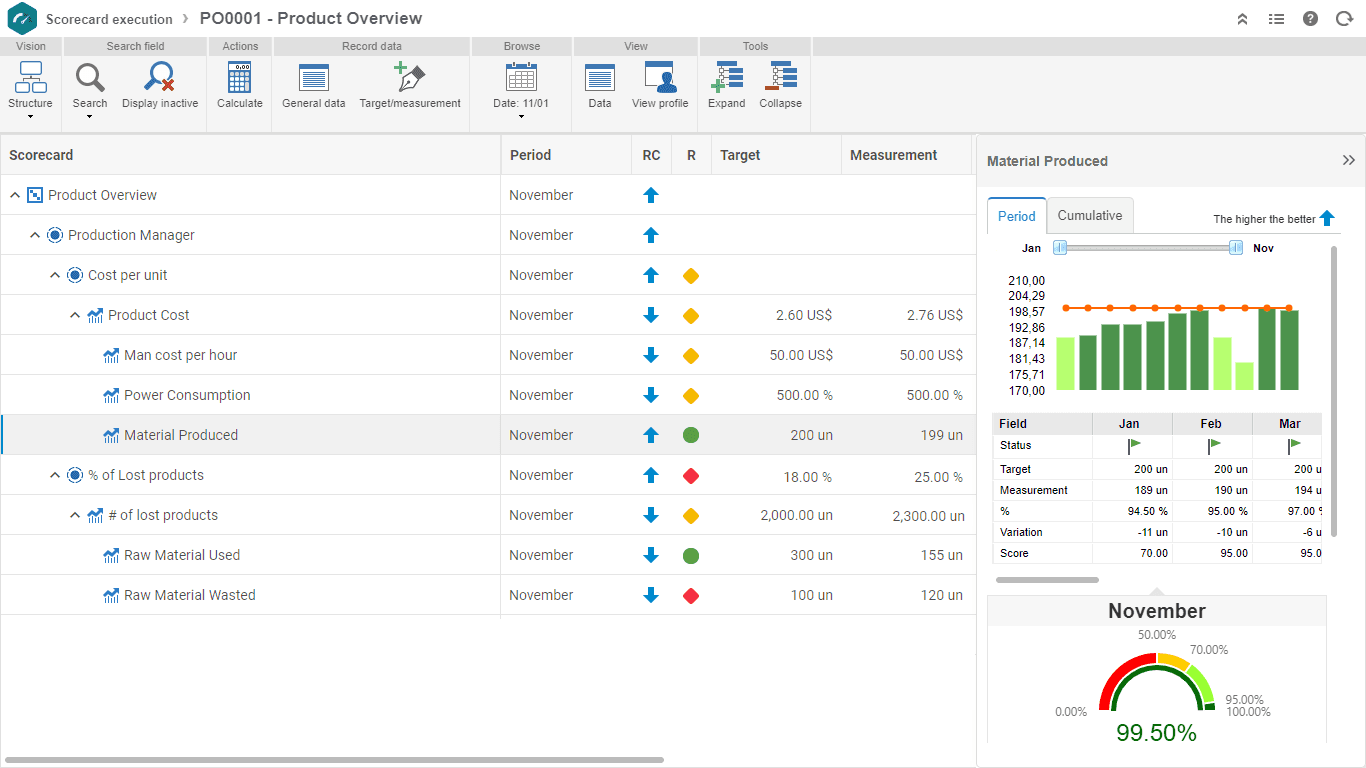Screen dimensions: 1366x768
Task: Click the Search magnifier icon
Action: tap(90, 78)
